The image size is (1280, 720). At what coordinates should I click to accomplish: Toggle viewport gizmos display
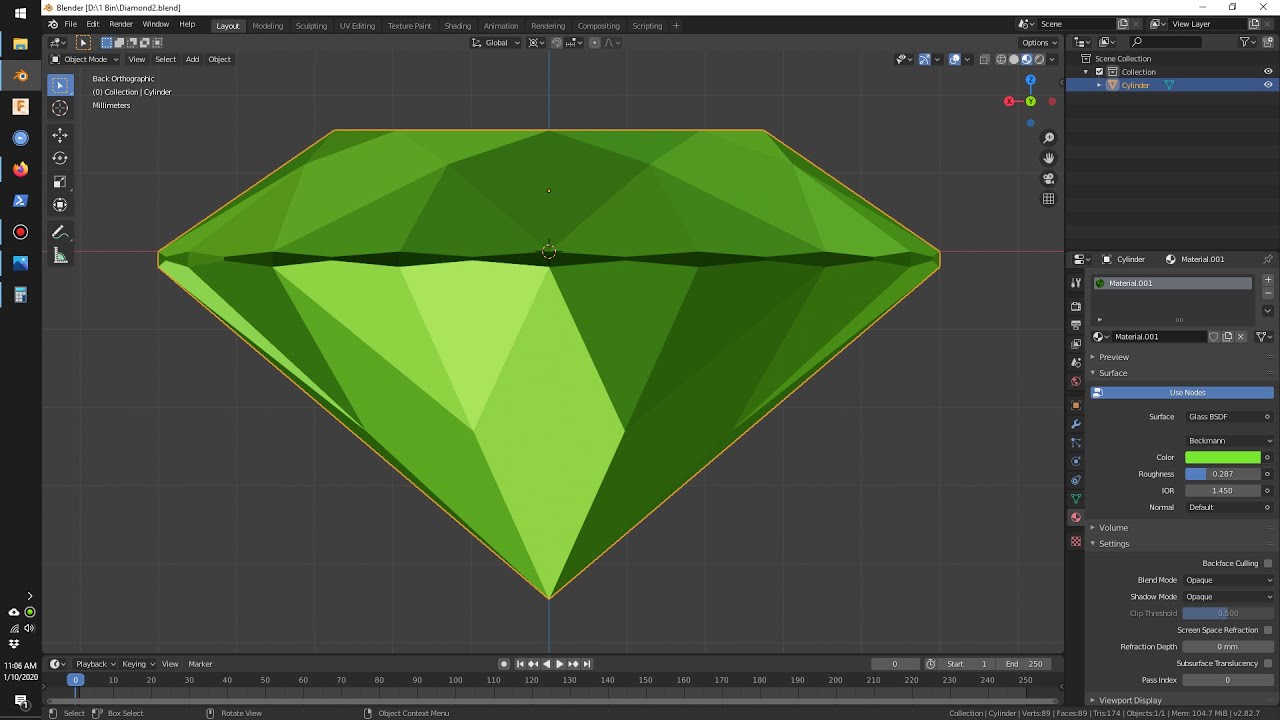(x=924, y=59)
